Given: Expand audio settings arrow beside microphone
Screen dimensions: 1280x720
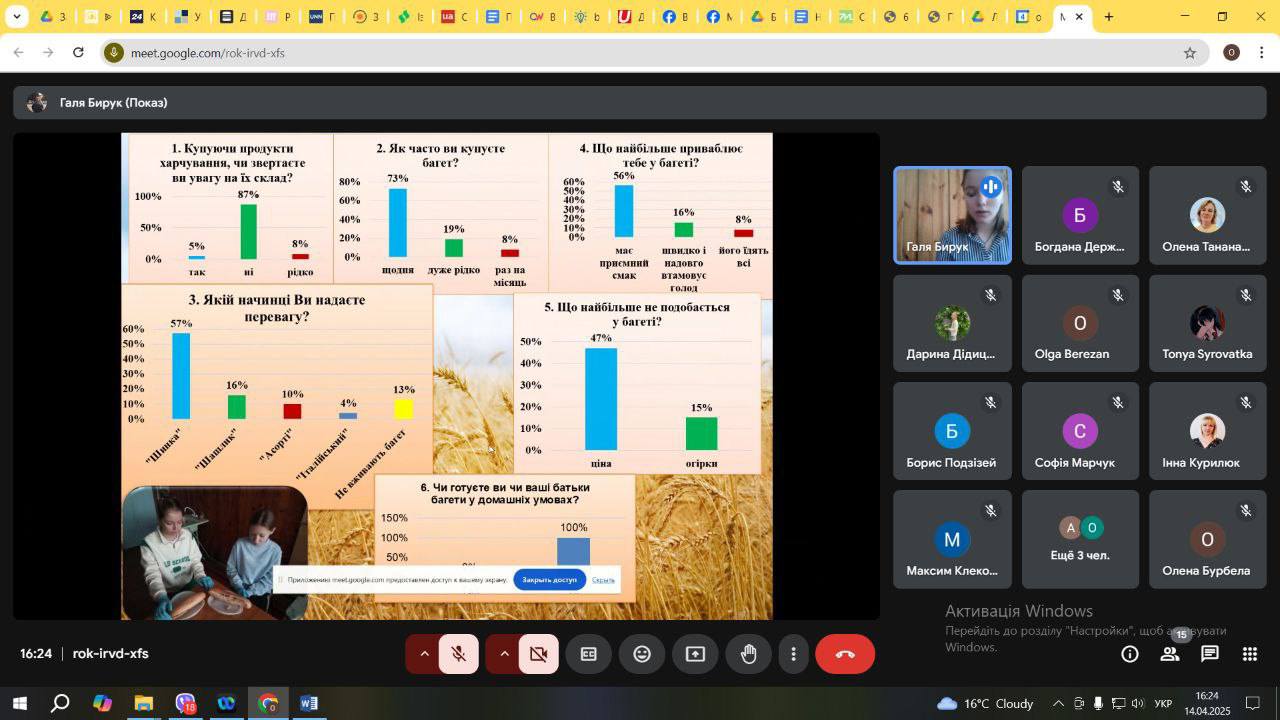Looking at the screenshot, I should [x=424, y=654].
